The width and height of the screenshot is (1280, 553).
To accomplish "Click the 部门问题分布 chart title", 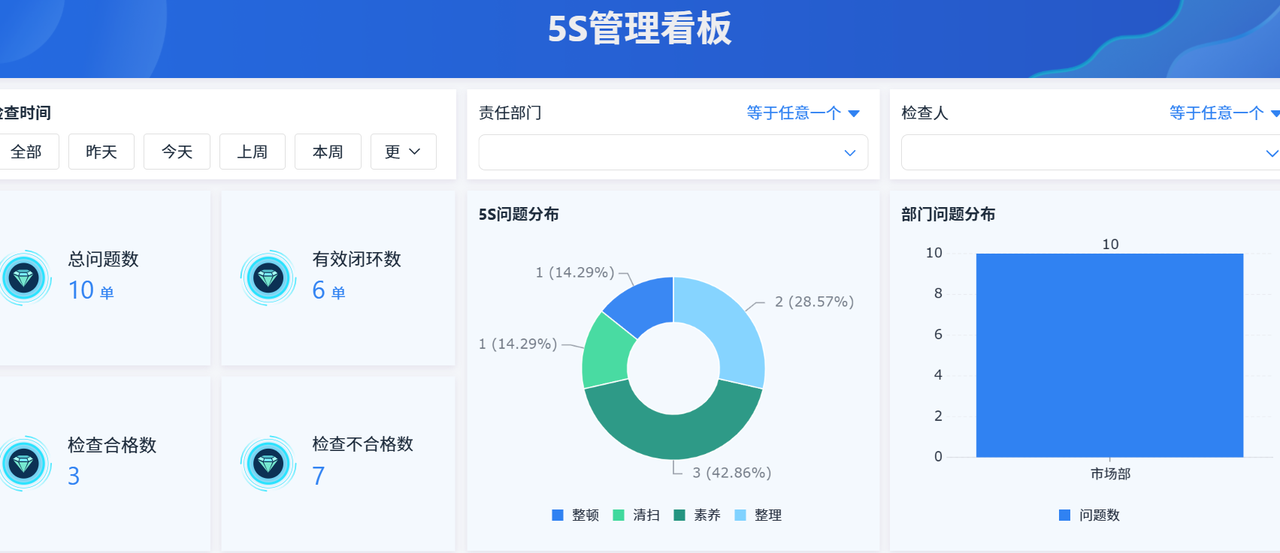I will [x=948, y=214].
